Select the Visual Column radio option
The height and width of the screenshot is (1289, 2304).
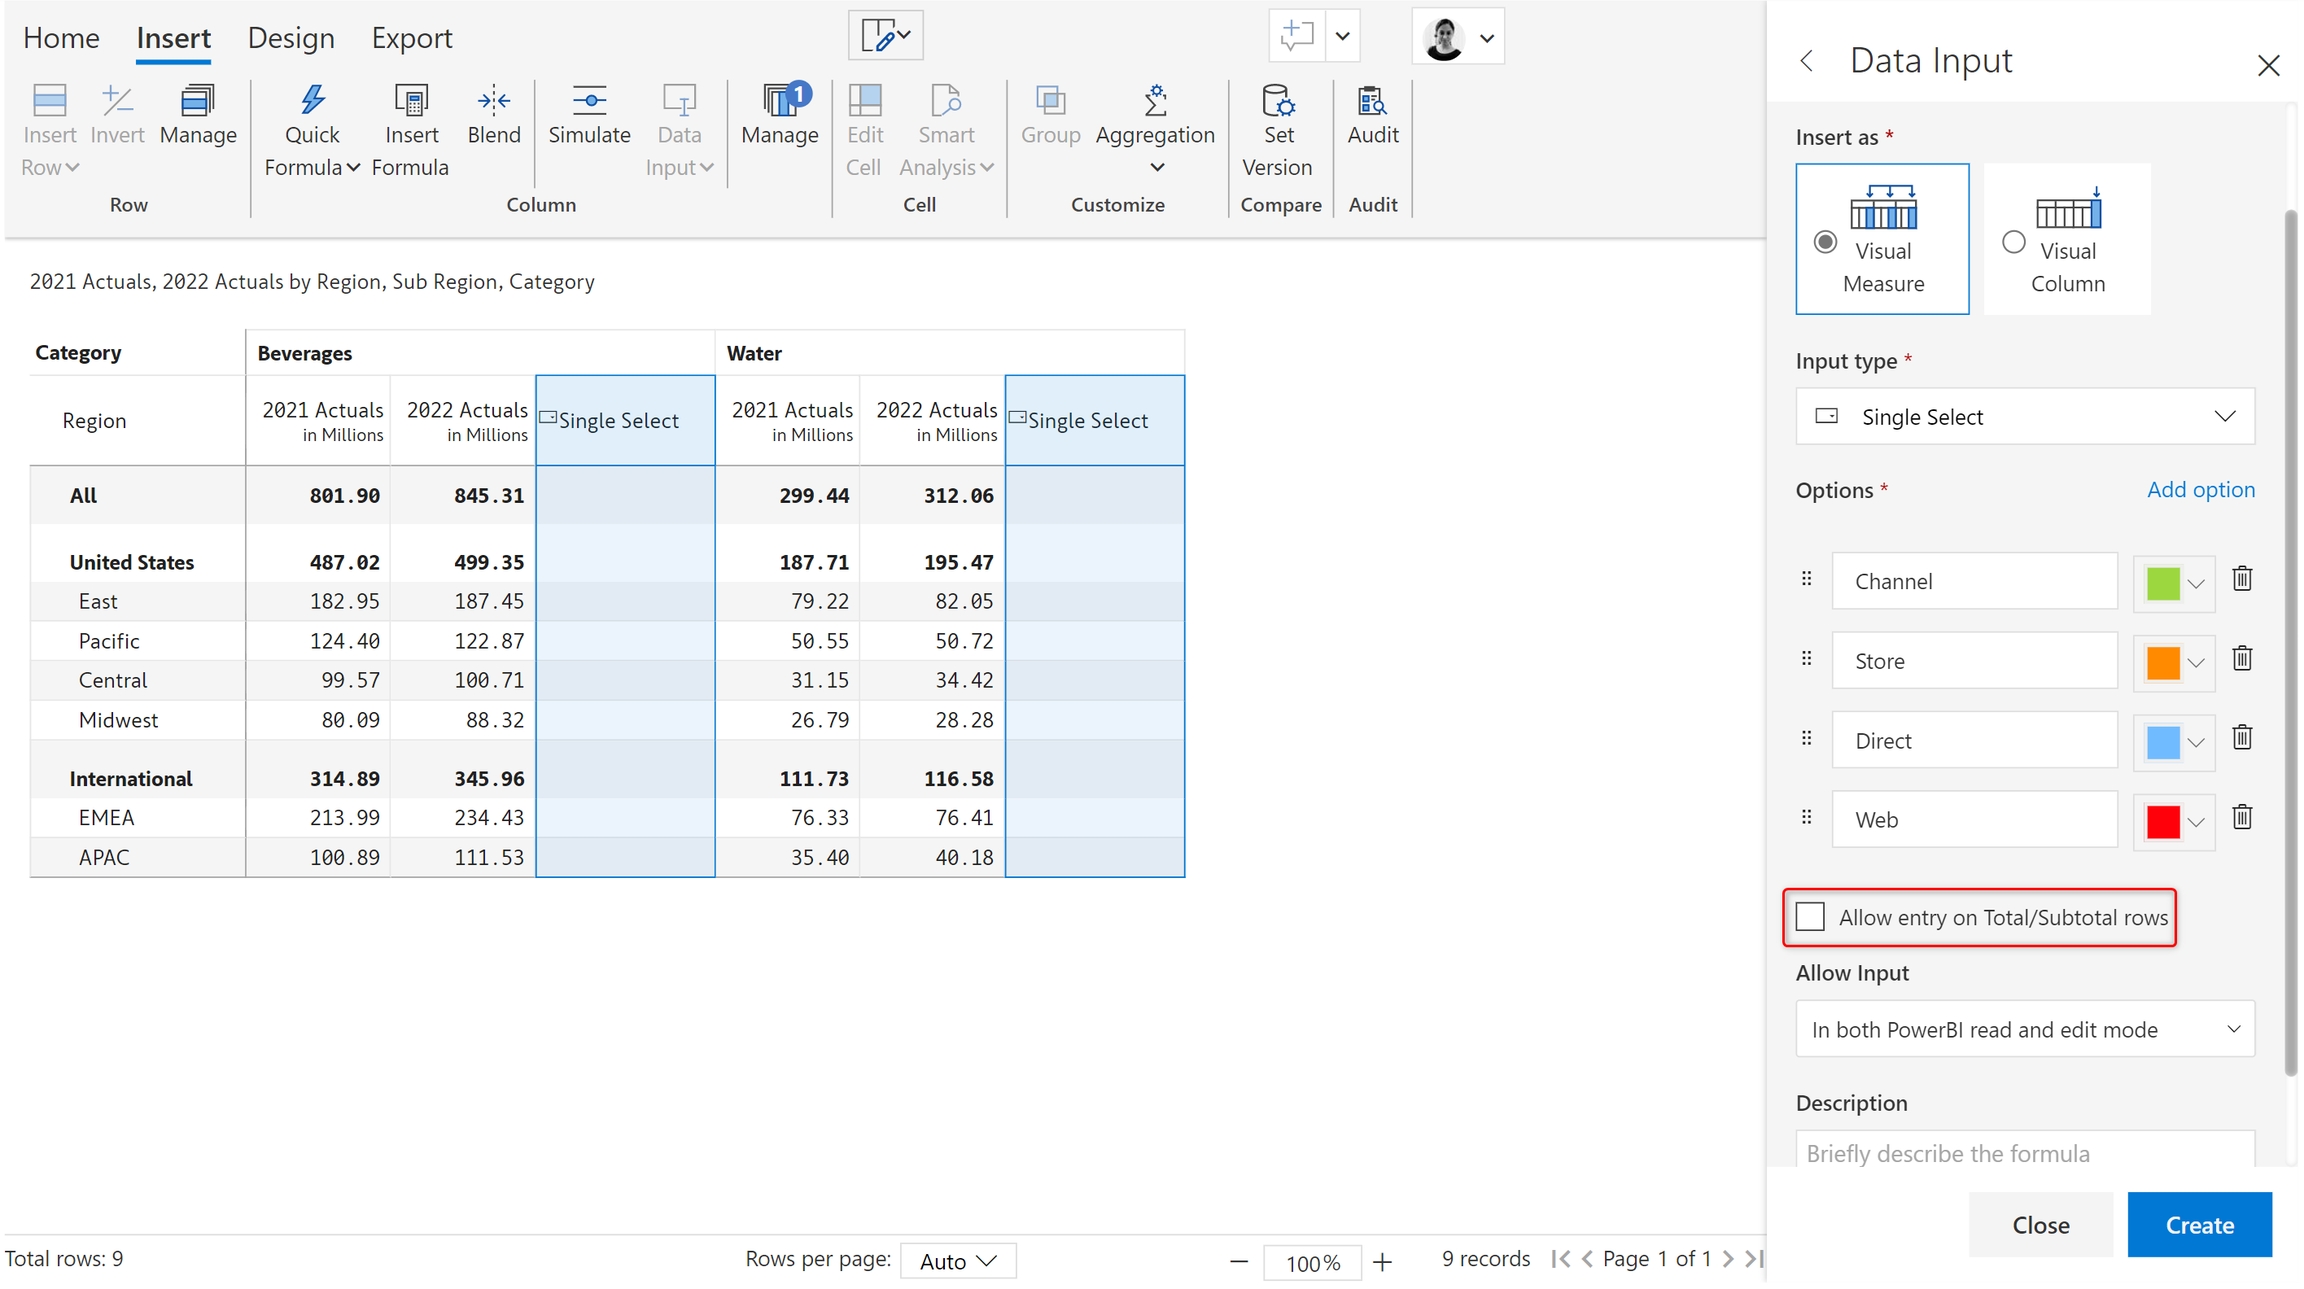pyautogui.click(x=2014, y=242)
